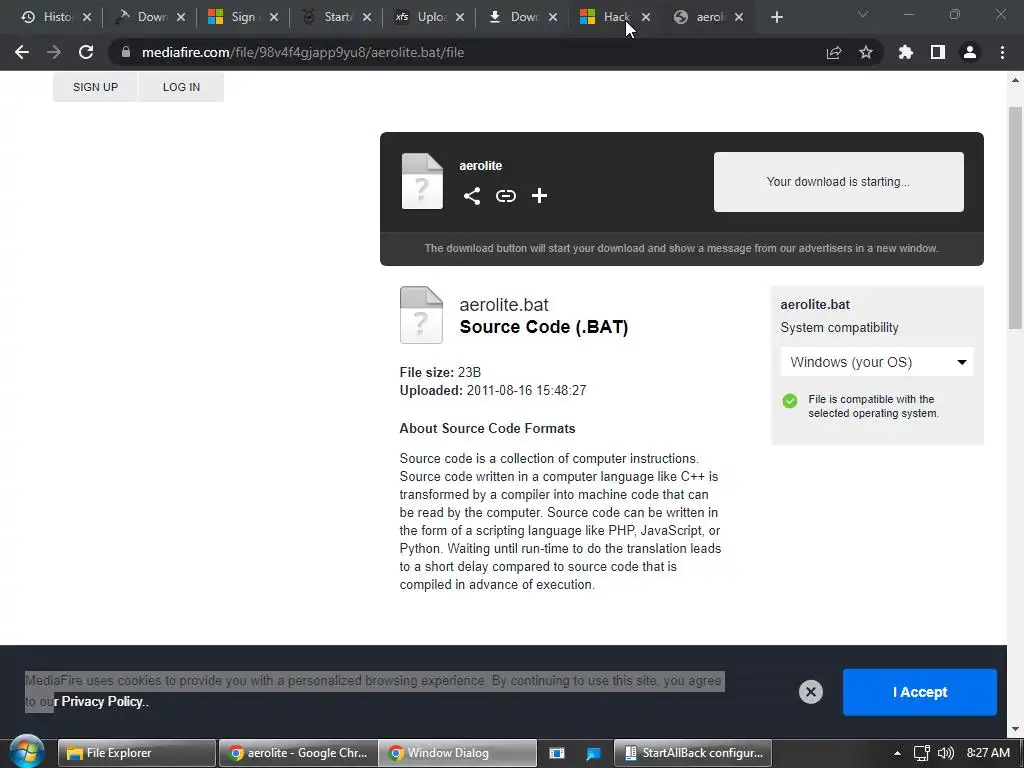Viewport: 1024px width, 768px height.
Task: Click the volume speaker tray icon
Action: tap(945, 753)
